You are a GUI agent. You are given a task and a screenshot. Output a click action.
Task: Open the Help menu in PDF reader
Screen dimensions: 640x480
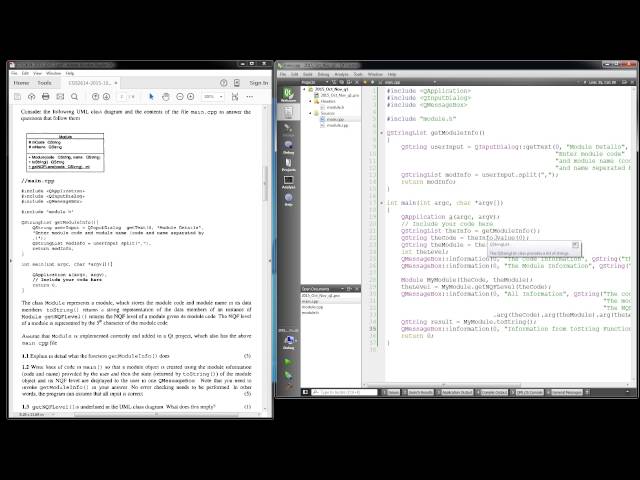click(x=70, y=73)
